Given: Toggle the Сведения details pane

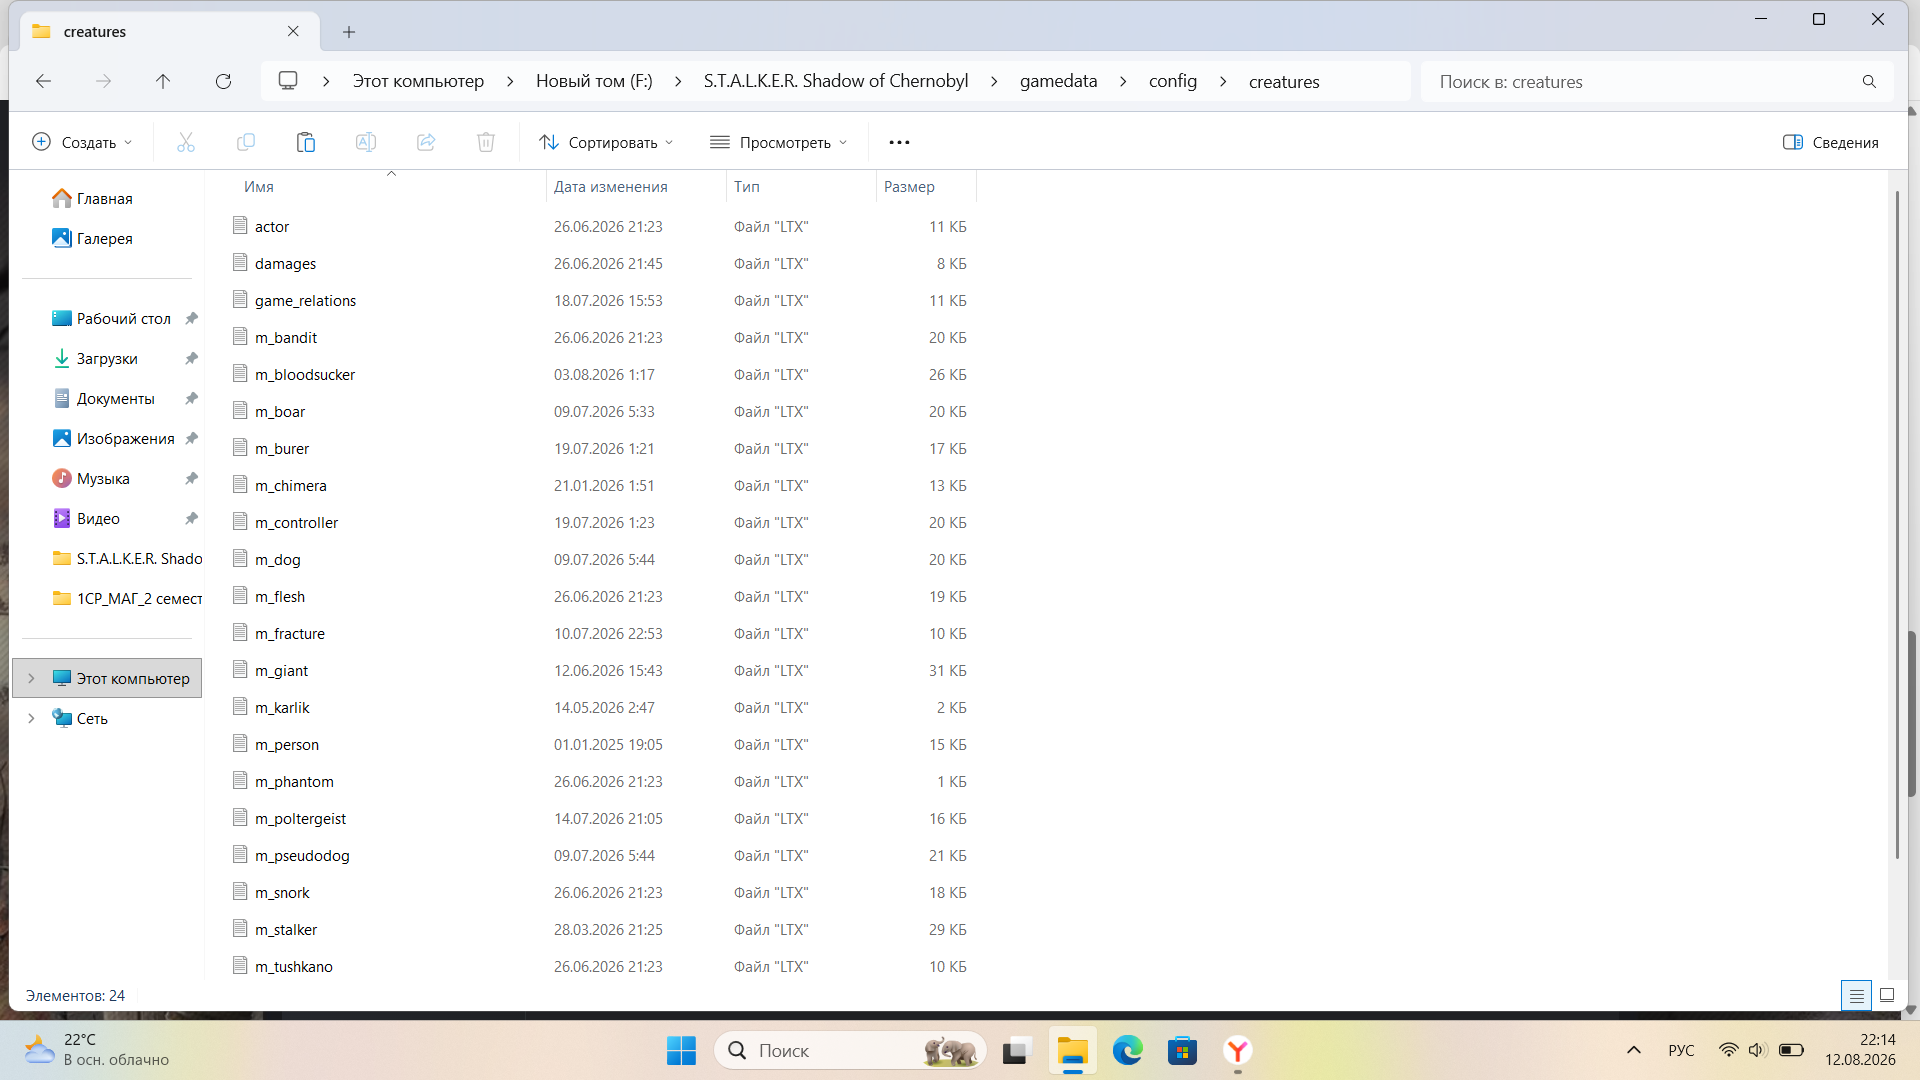Looking at the screenshot, I should click(1831, 142).
